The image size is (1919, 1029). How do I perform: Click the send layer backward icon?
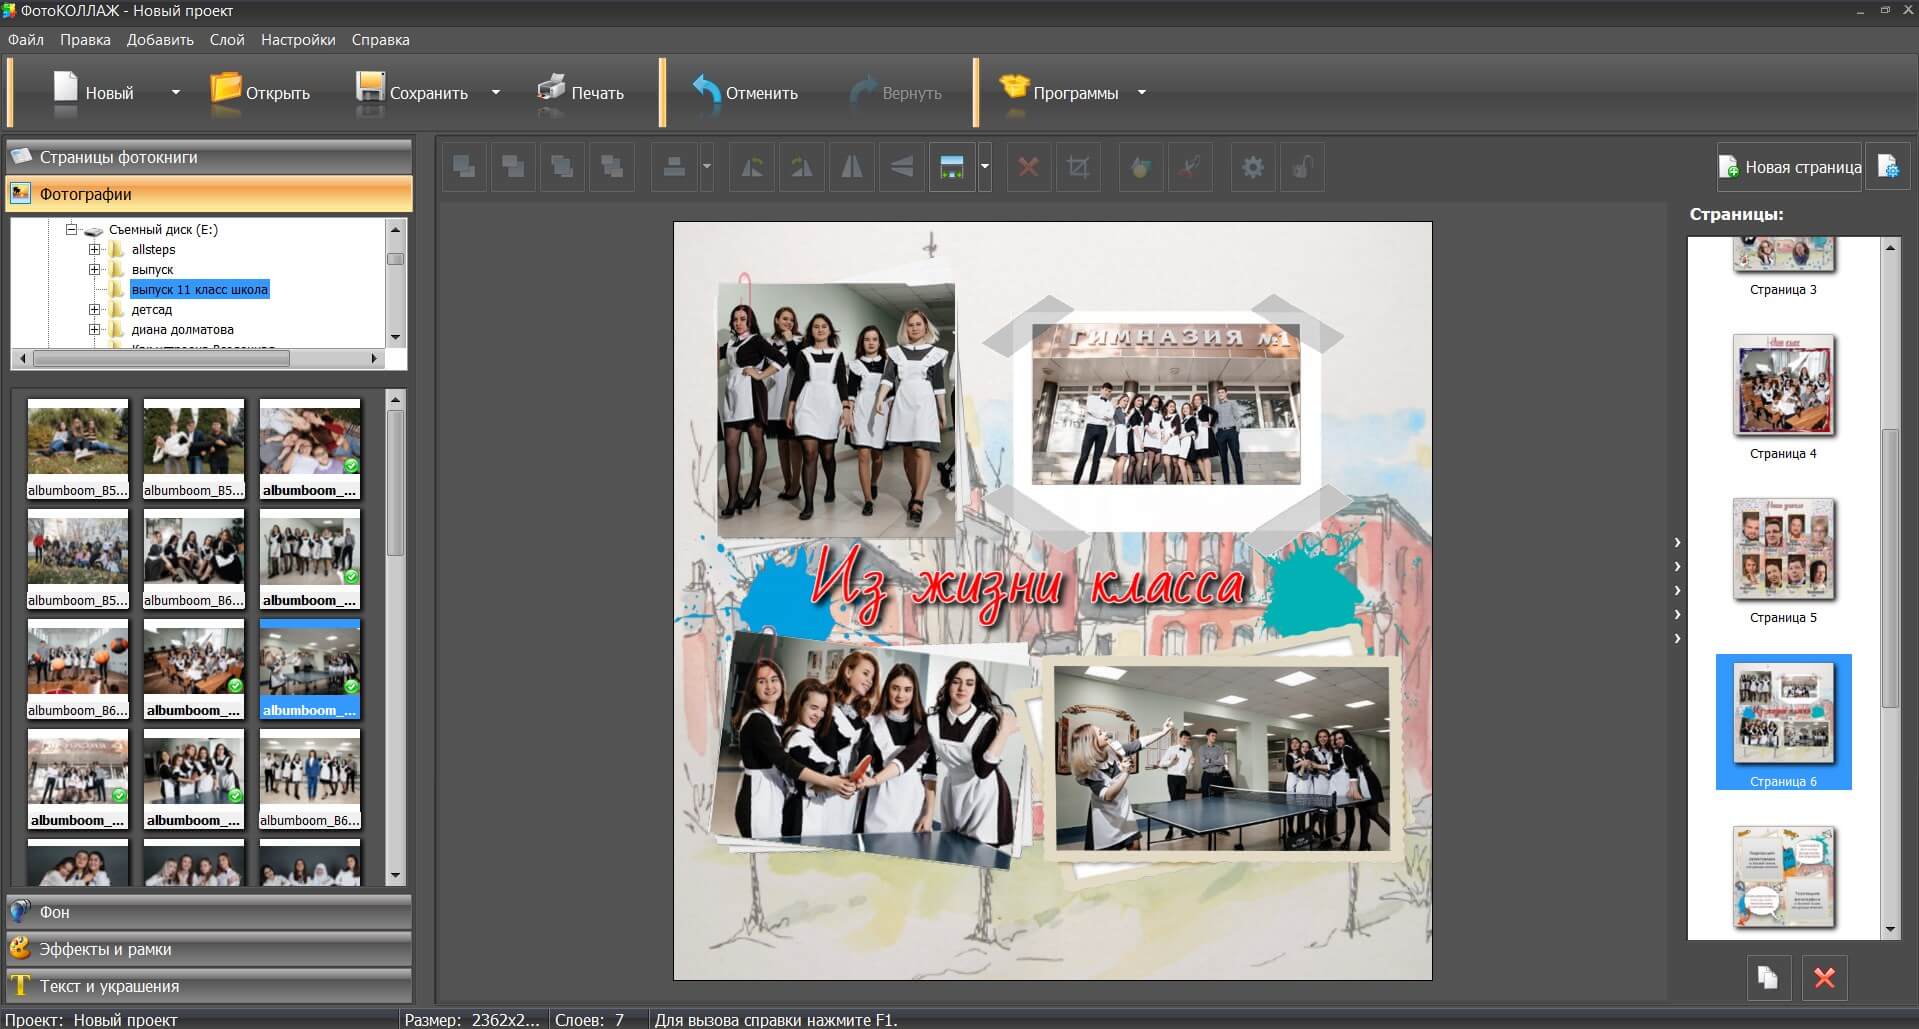click(514, 167)
